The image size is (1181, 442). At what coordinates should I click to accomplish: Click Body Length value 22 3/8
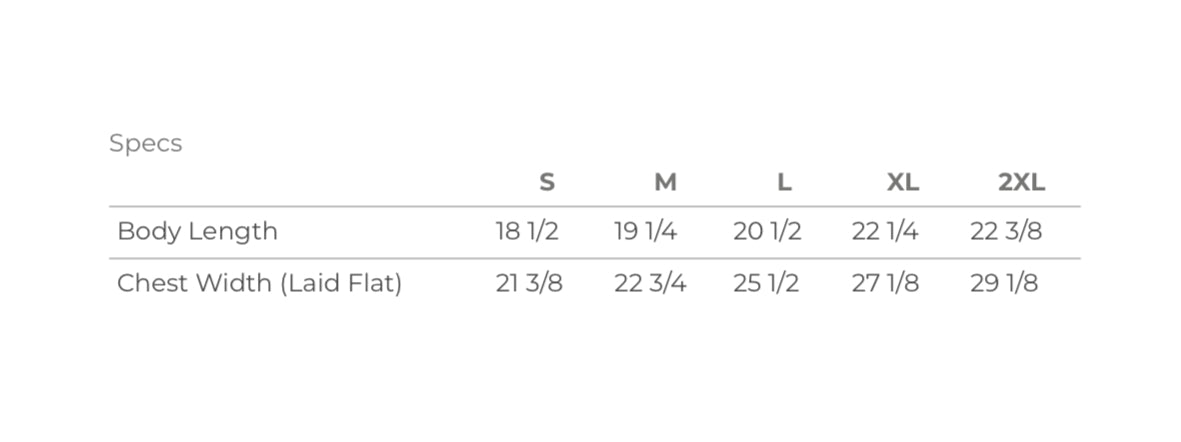click(1006, 231)
